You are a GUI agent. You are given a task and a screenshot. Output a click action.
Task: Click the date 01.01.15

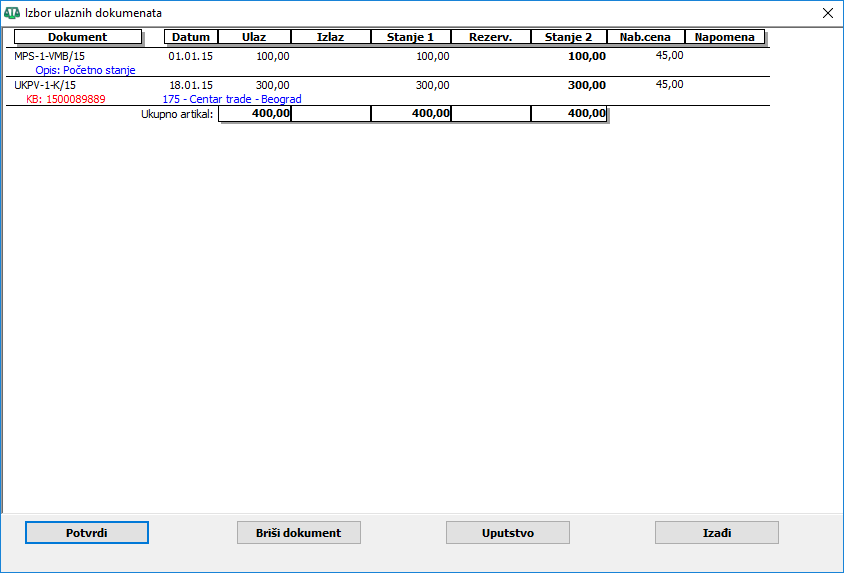coord(191,56)
